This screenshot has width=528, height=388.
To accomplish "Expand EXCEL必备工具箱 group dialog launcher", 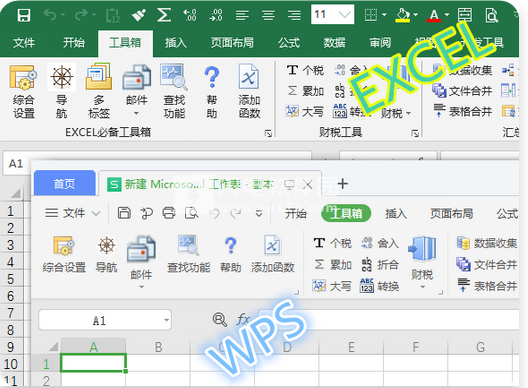I will tap(268, 134).
